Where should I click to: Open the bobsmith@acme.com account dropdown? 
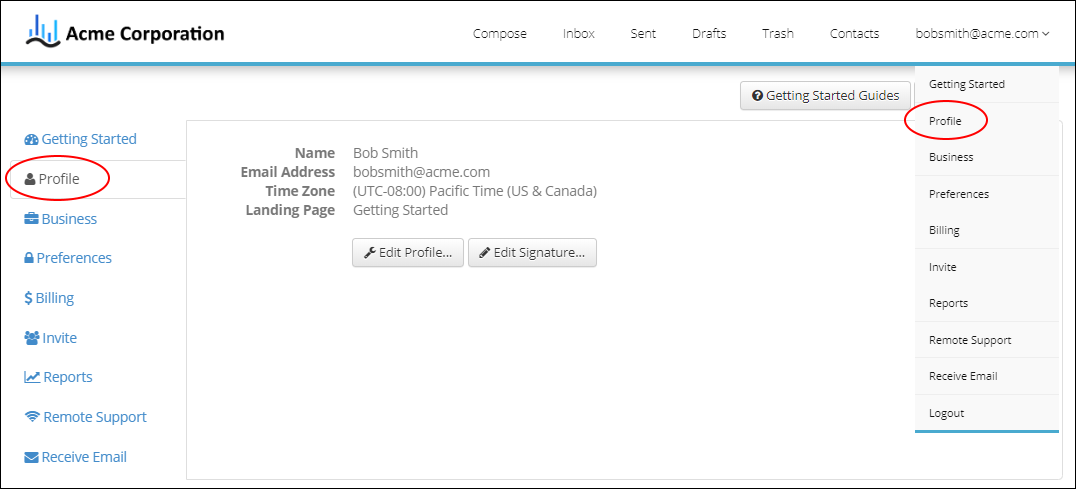point(982,34)
